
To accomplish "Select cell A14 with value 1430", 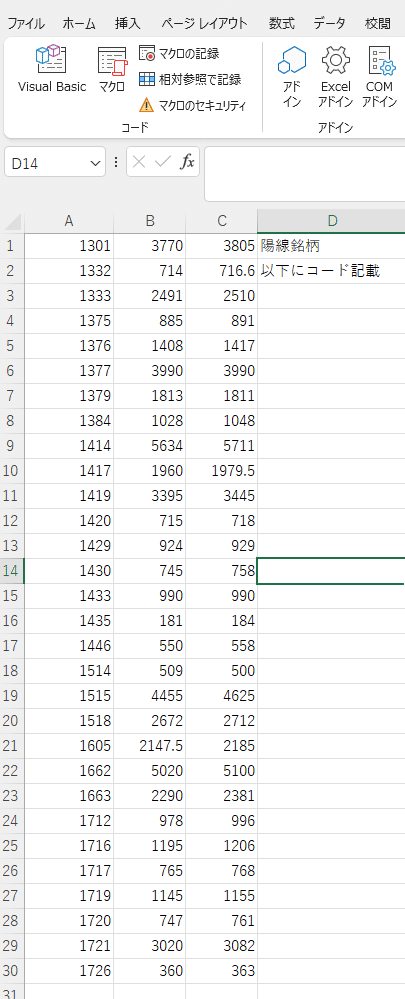I will [69, 571].
